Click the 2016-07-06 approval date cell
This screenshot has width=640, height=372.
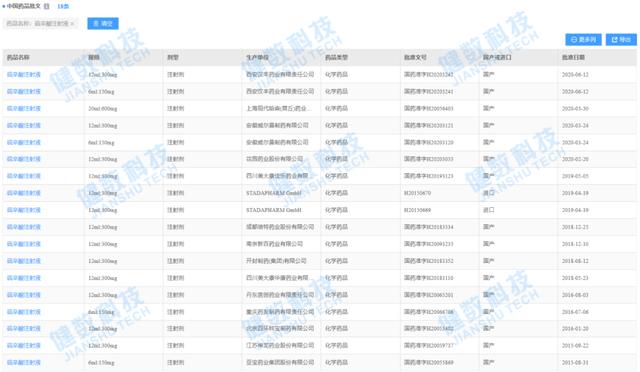click(575, 312)
